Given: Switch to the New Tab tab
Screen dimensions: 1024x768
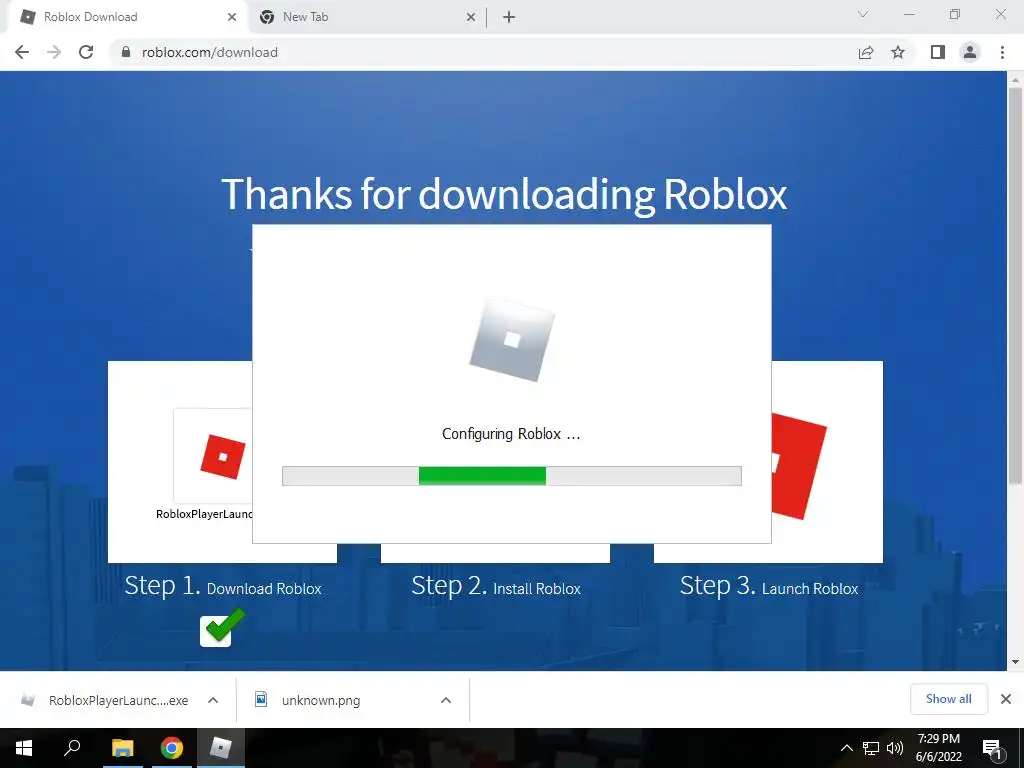Looking at the screenshot, I should (367, 17).
